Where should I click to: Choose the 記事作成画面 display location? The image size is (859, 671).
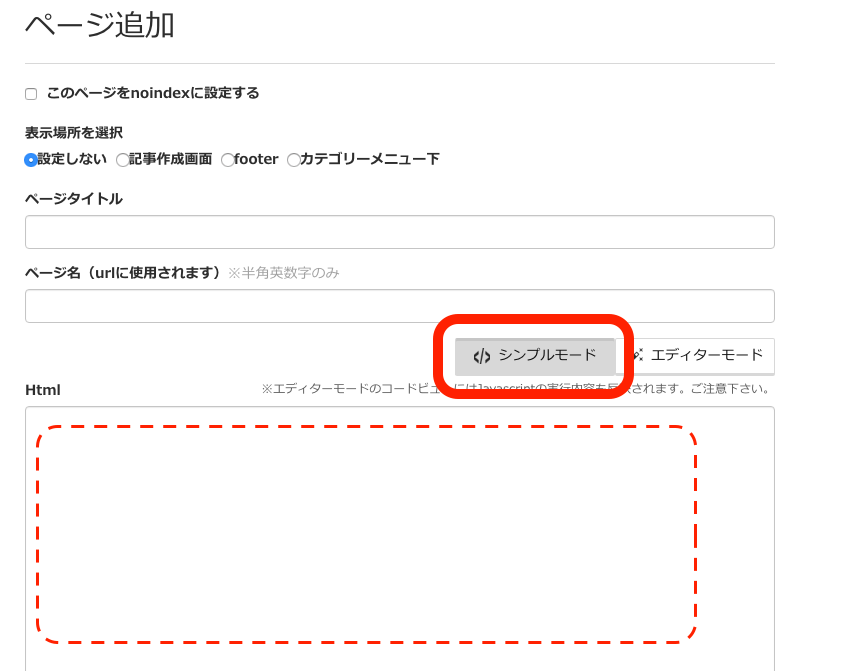click(123, 160)
